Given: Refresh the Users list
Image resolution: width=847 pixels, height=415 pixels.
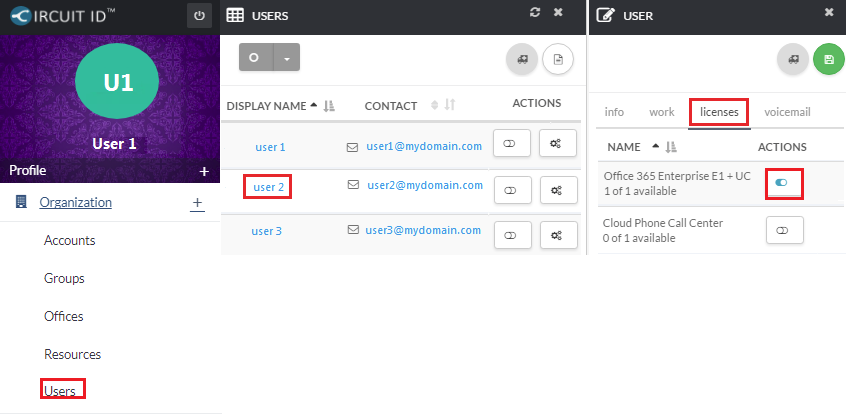Looking at the screenshot, I should click(535, 13).
